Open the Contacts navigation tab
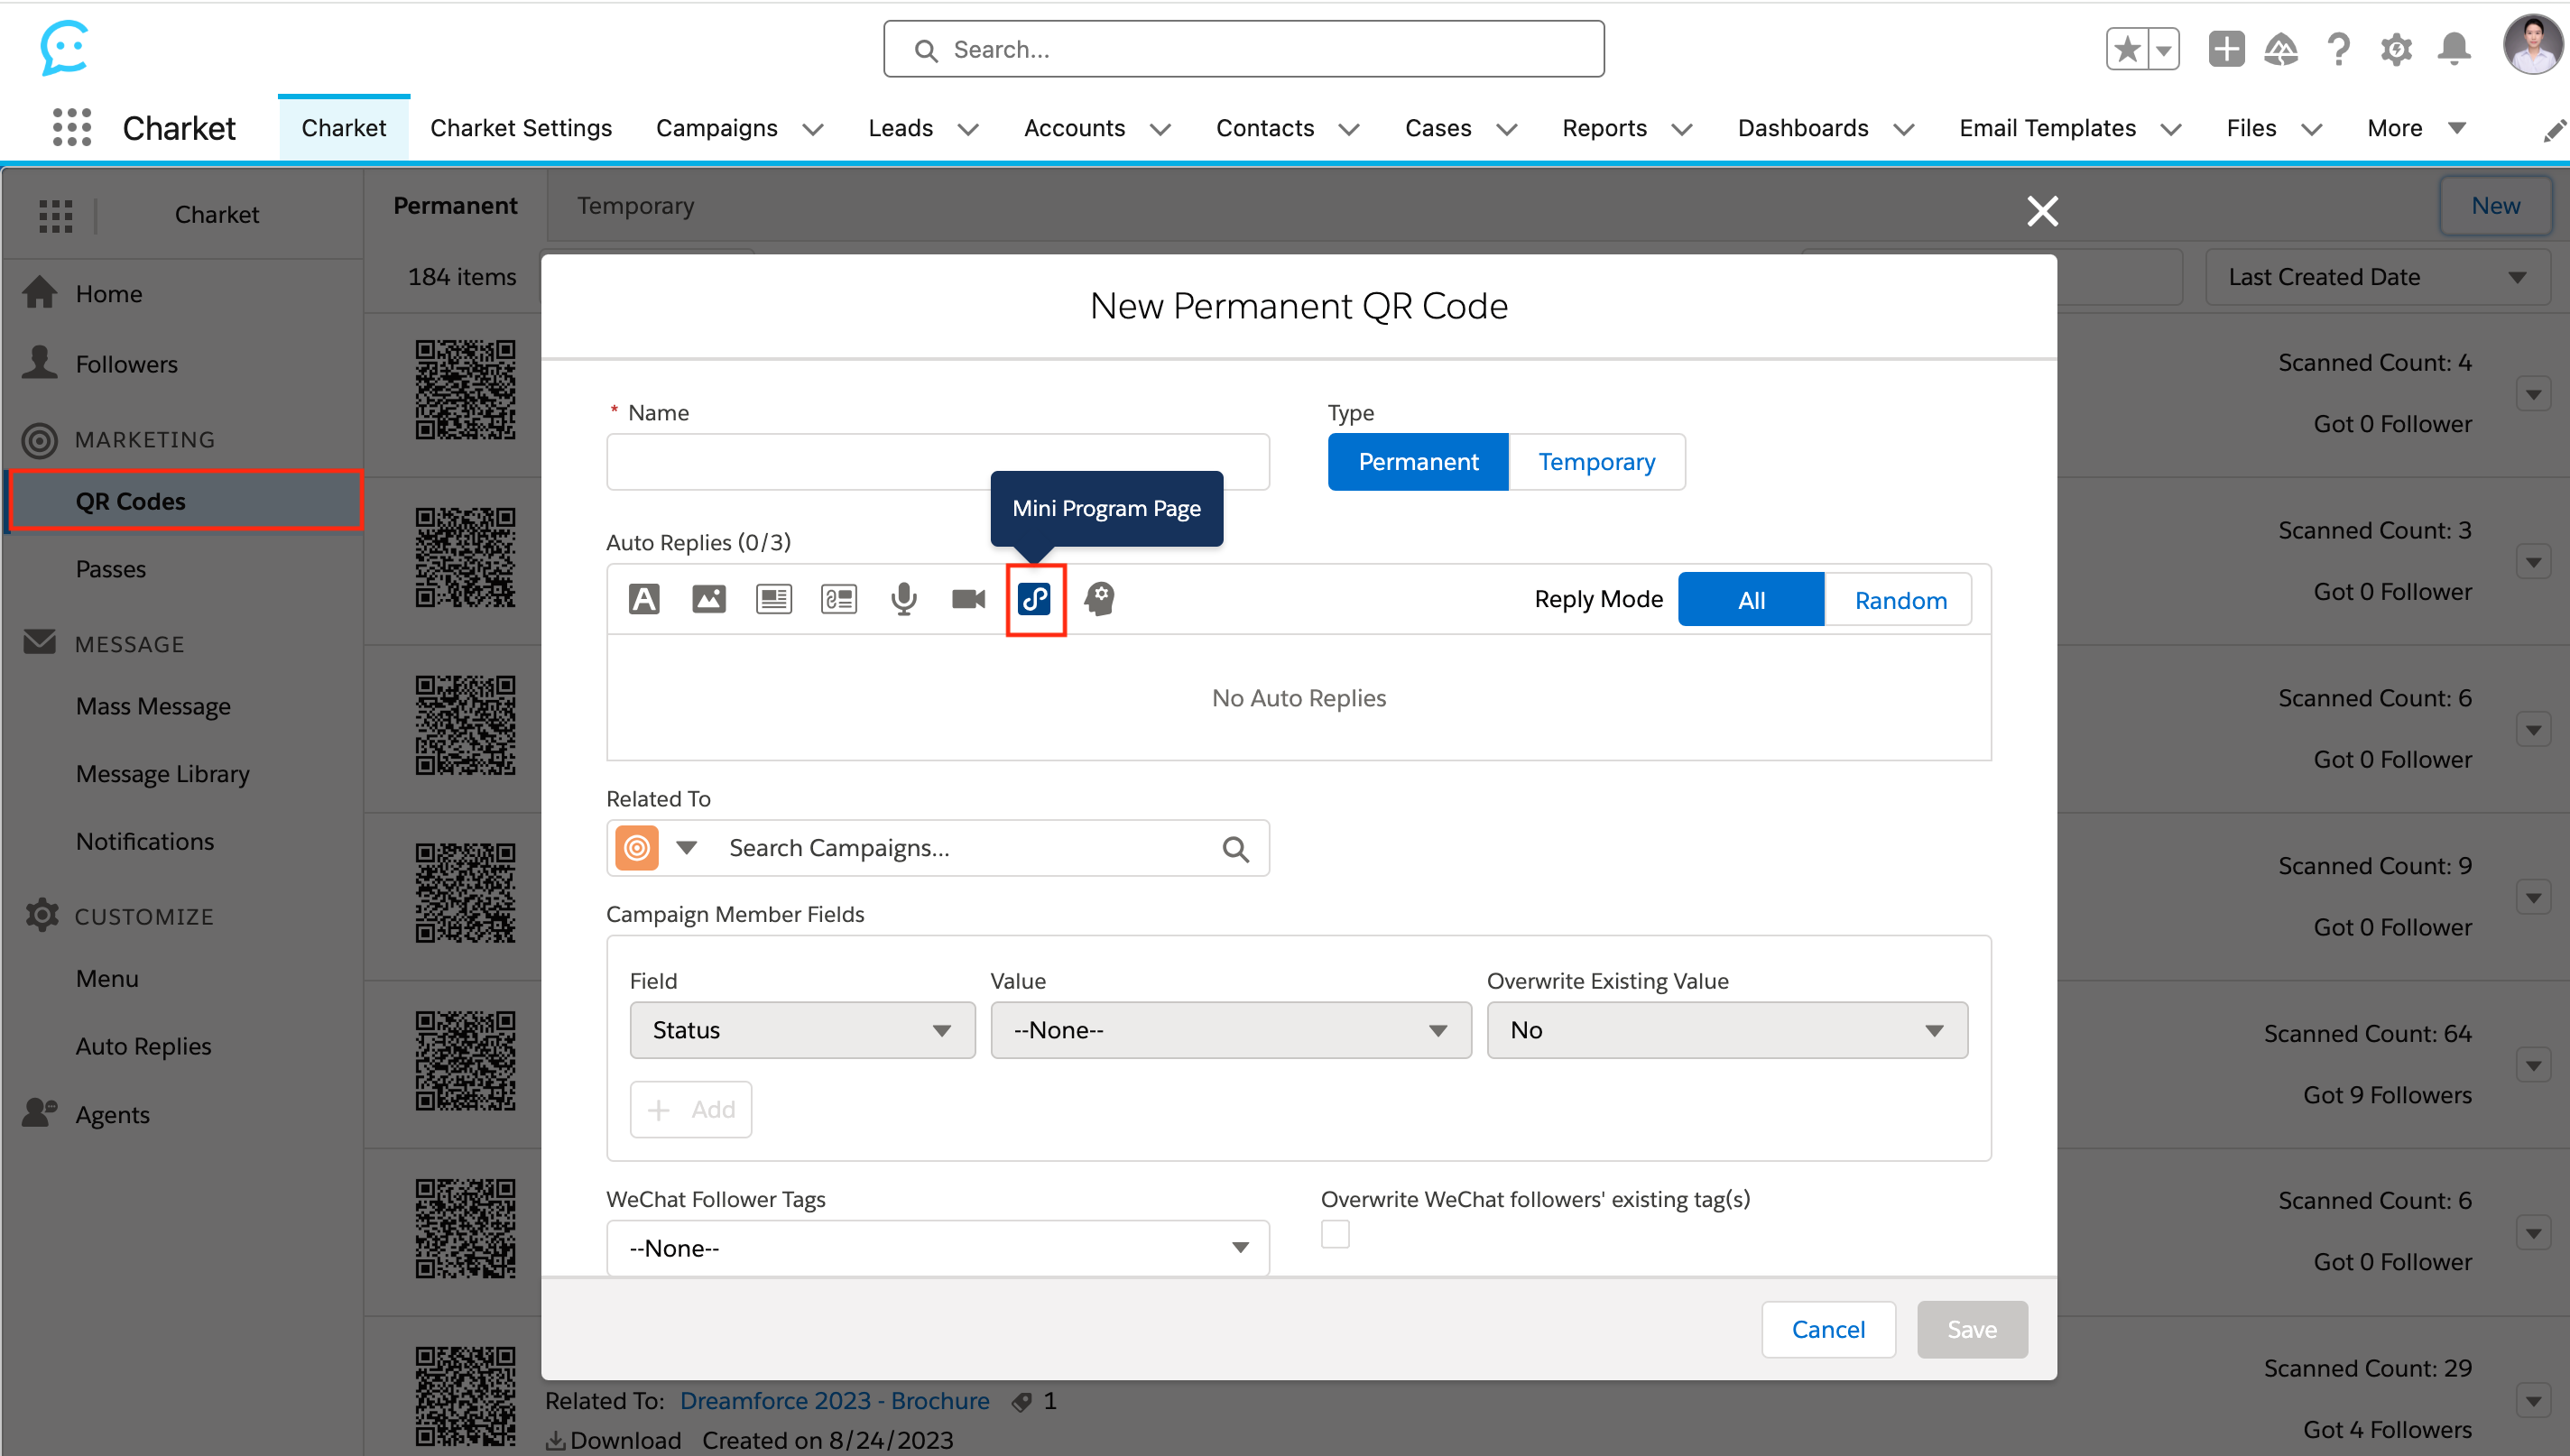 pyautogui.click(x=1265, y=128)
